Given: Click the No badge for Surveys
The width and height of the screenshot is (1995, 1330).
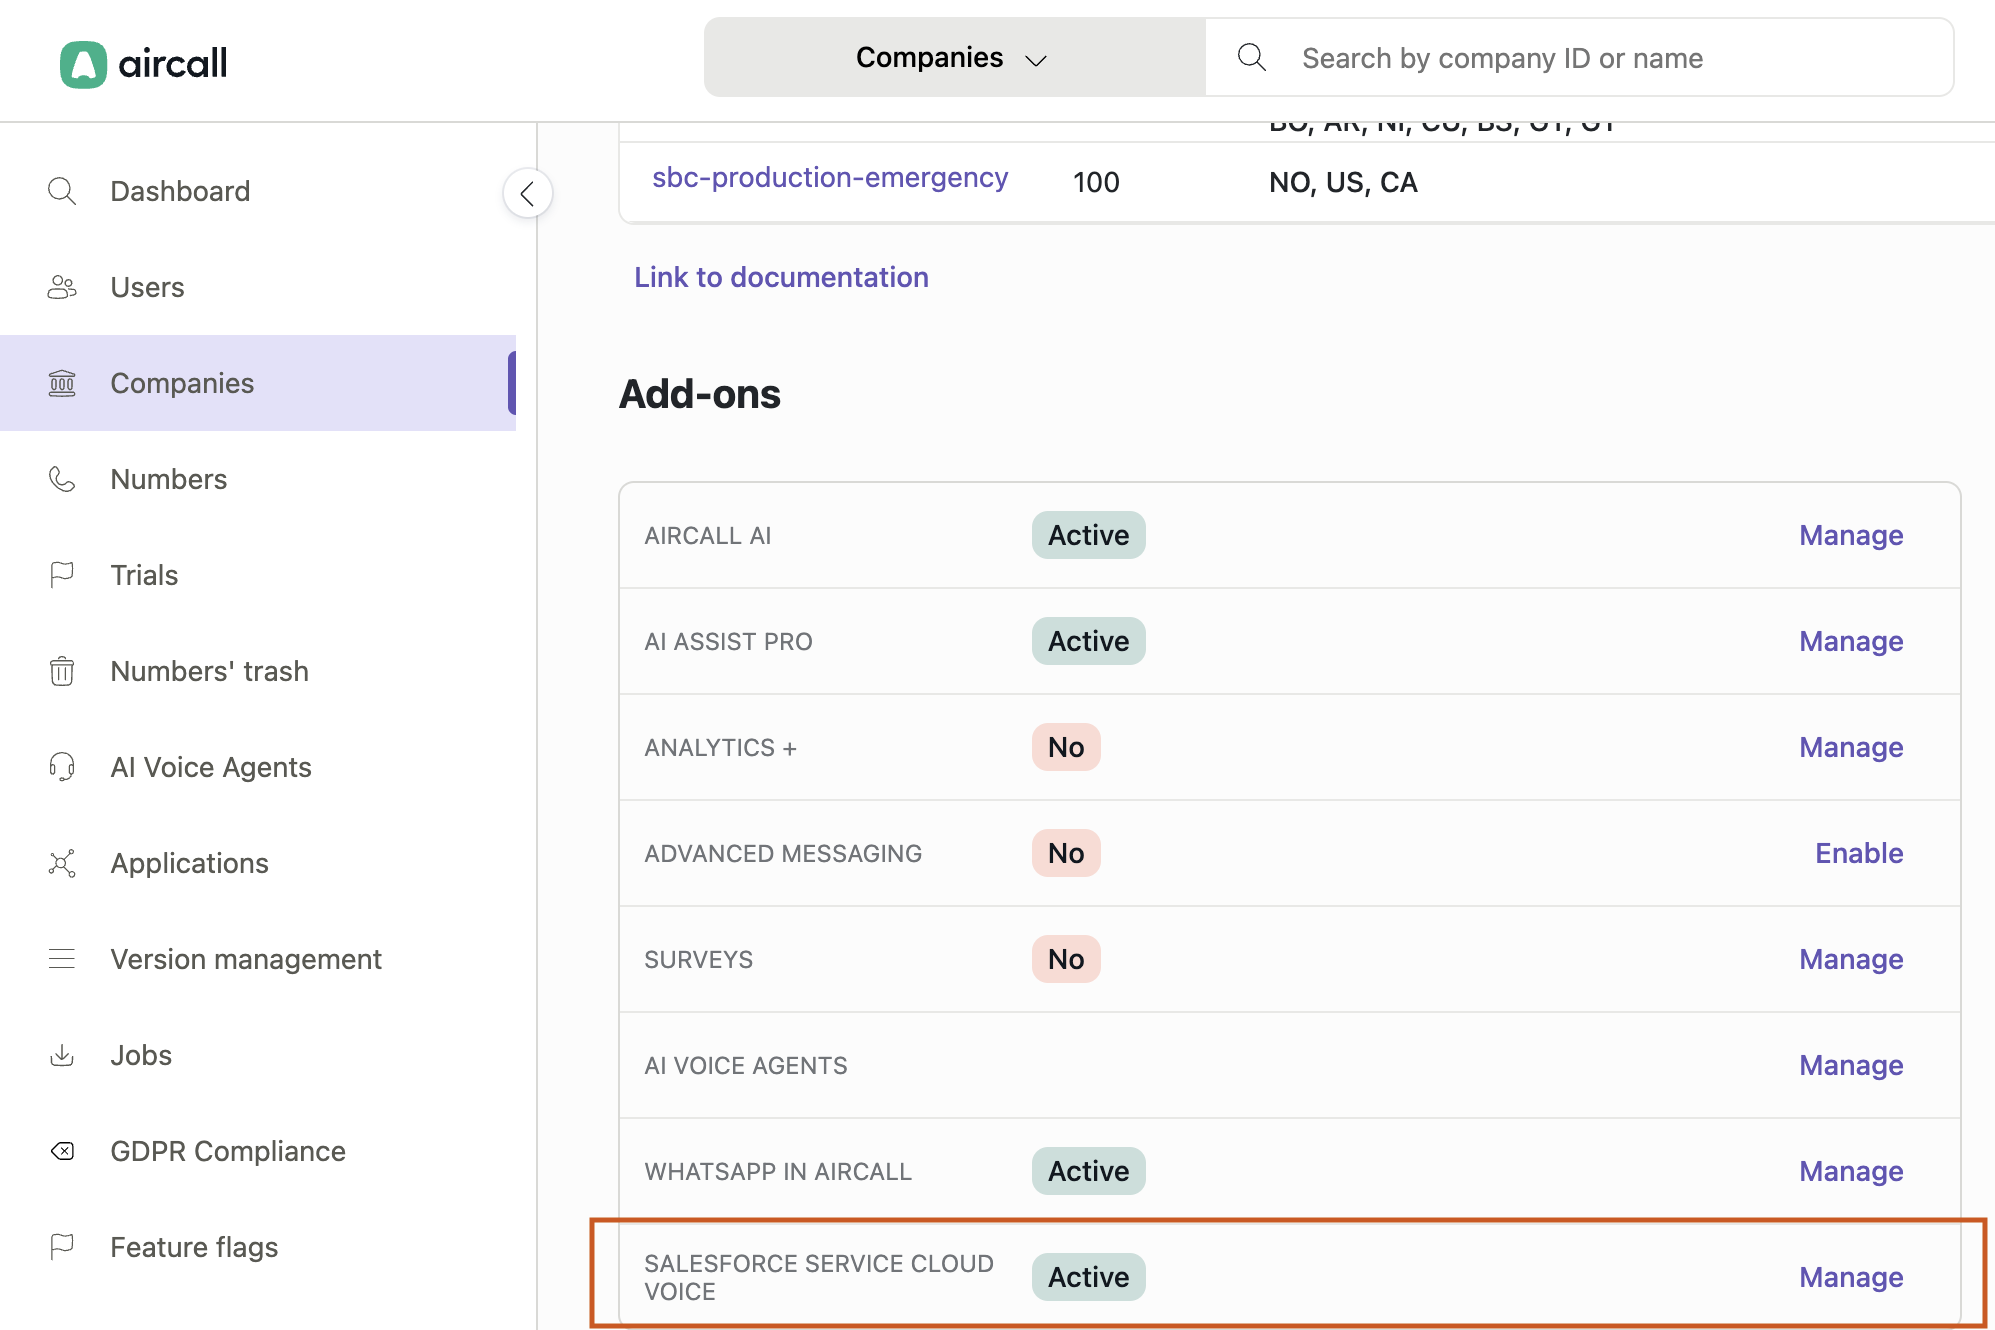Looking at the screenshot, I should 1066,959.
